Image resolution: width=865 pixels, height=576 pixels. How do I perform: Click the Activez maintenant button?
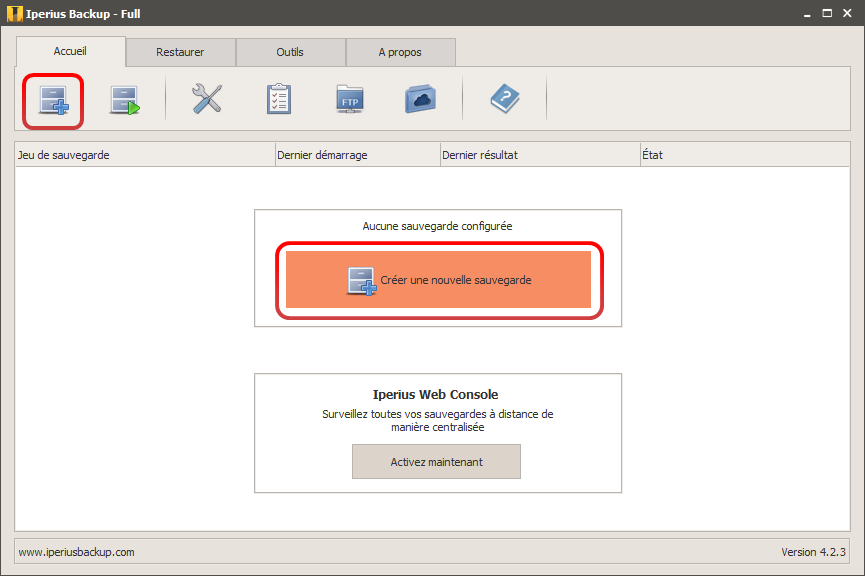click(436, 462)
